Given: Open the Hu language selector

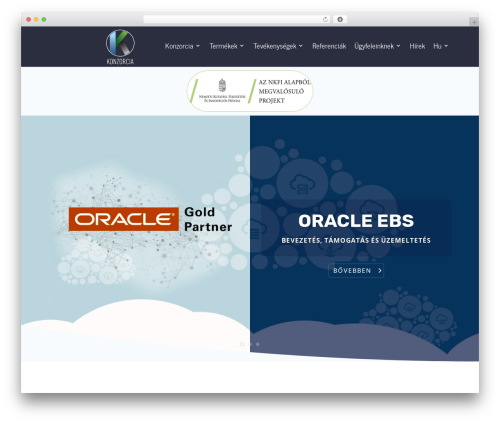Looking at the screenshot, I should point(440,46).
